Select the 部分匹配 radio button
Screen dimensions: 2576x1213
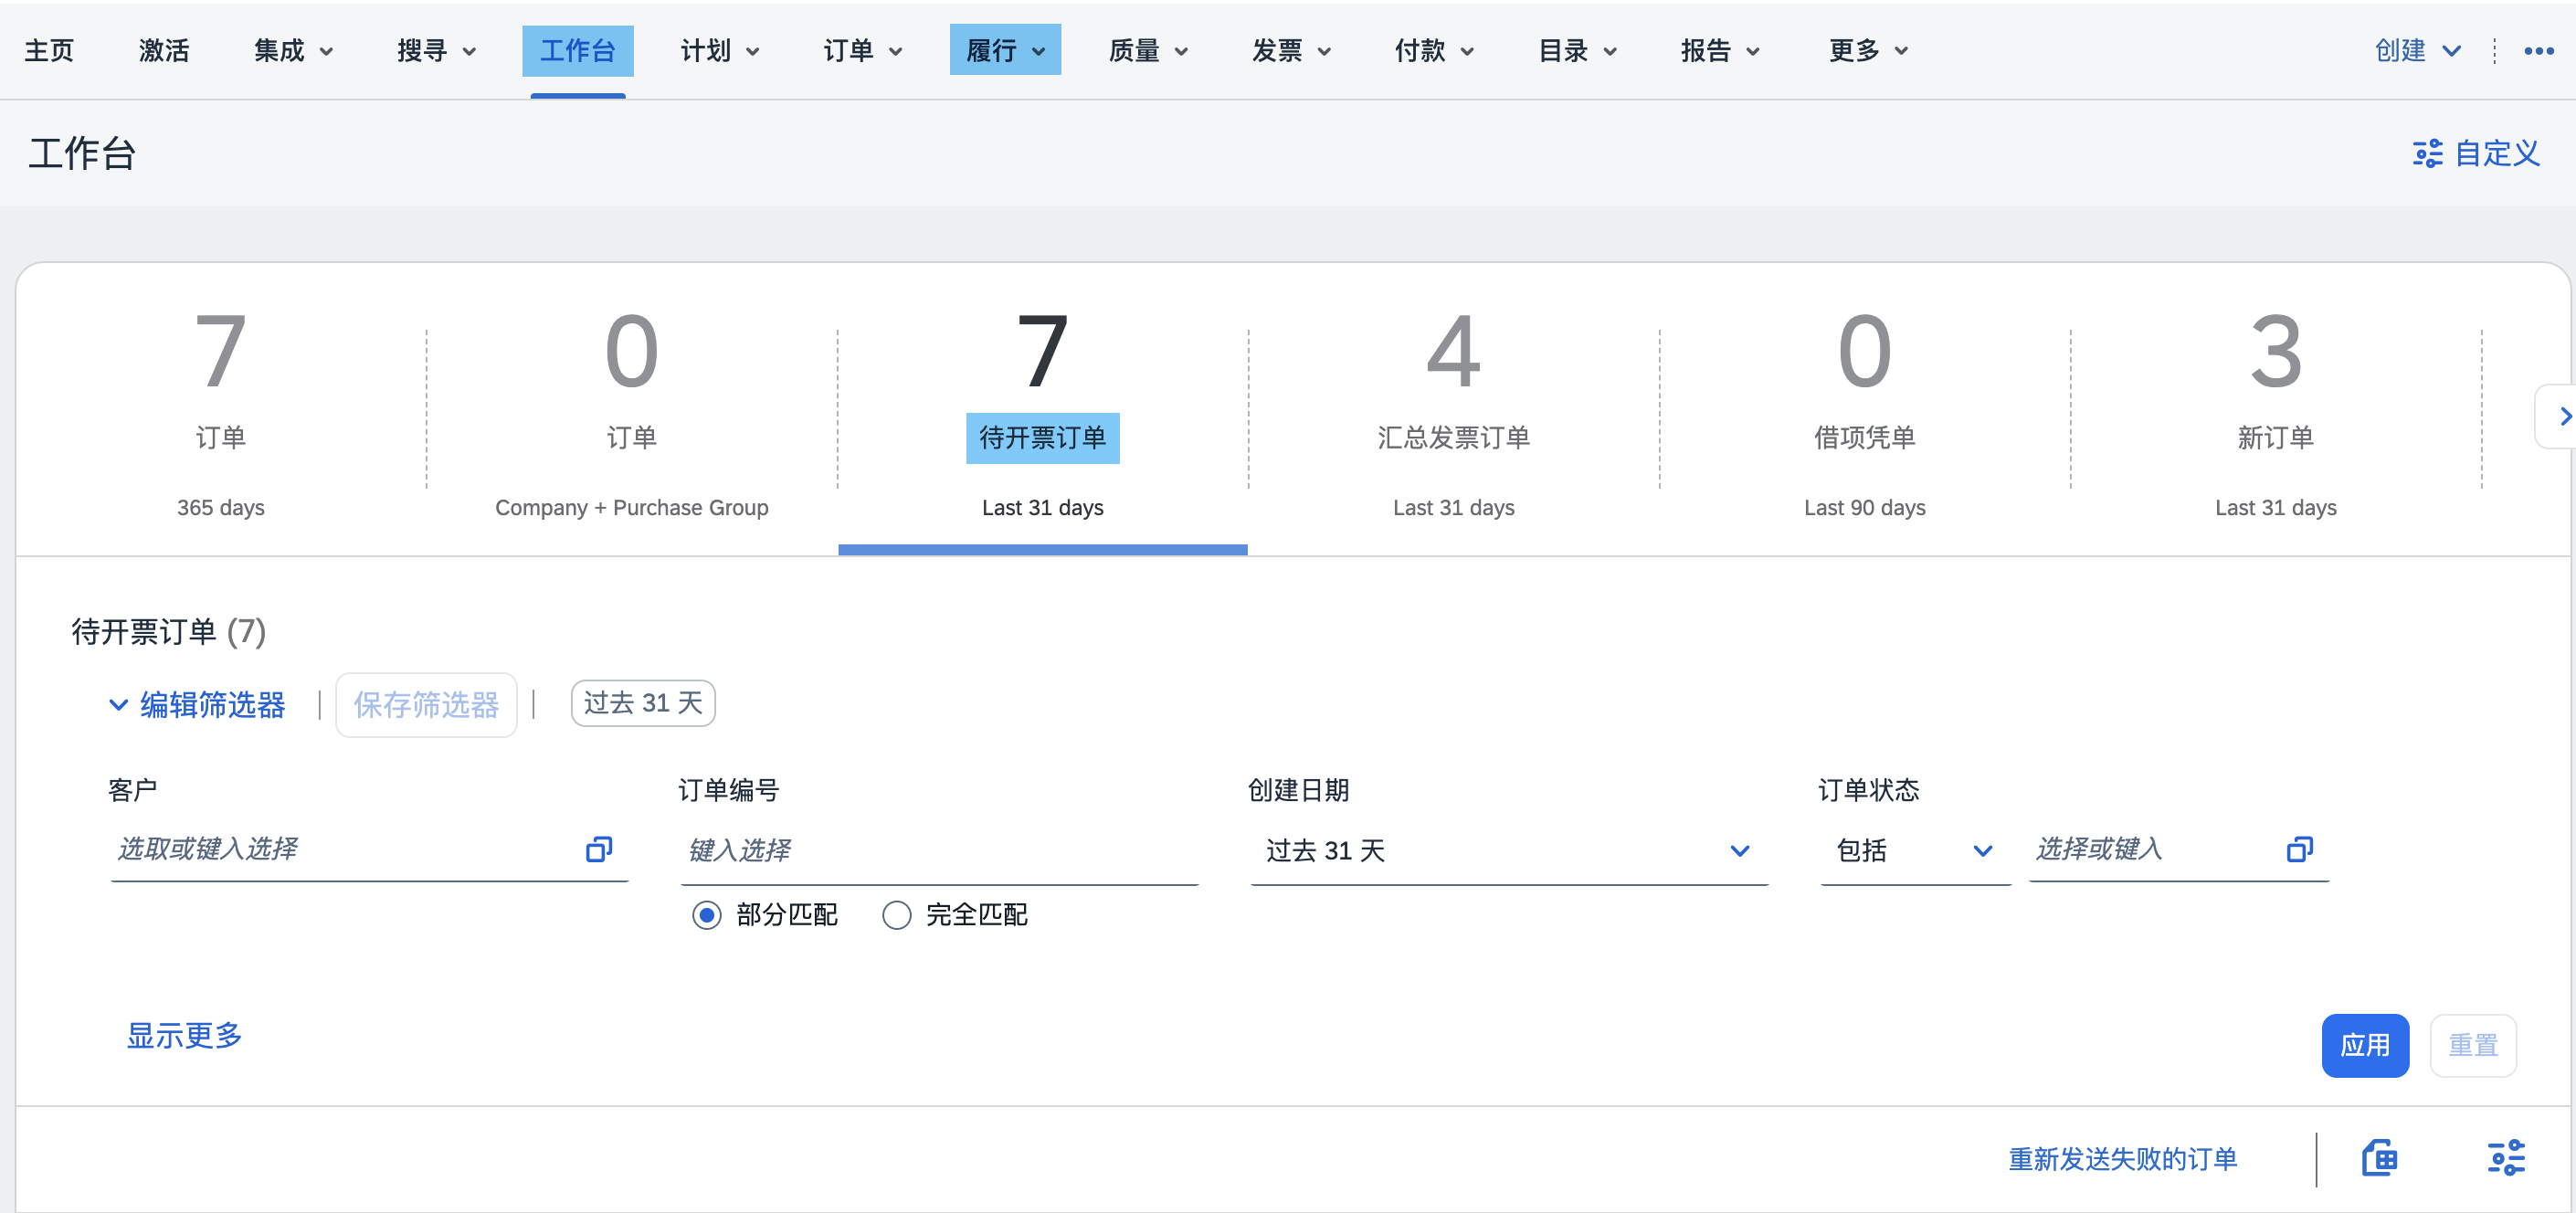coord(706,915)
